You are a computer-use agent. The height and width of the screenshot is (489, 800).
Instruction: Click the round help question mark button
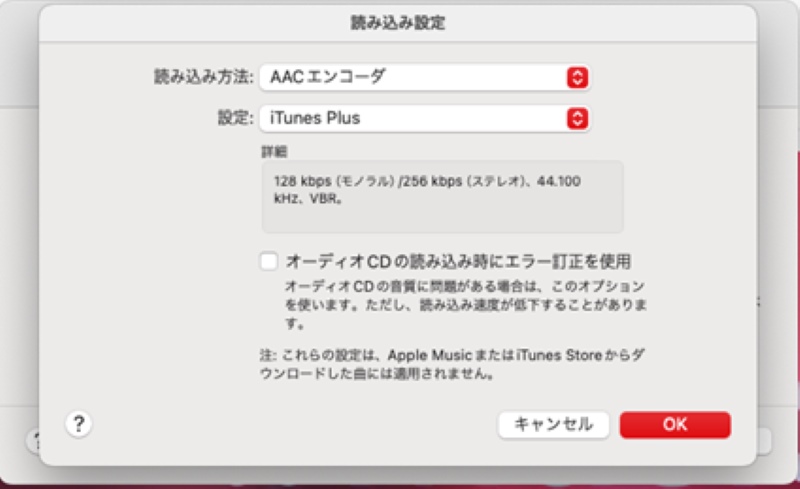pos(79,423)
